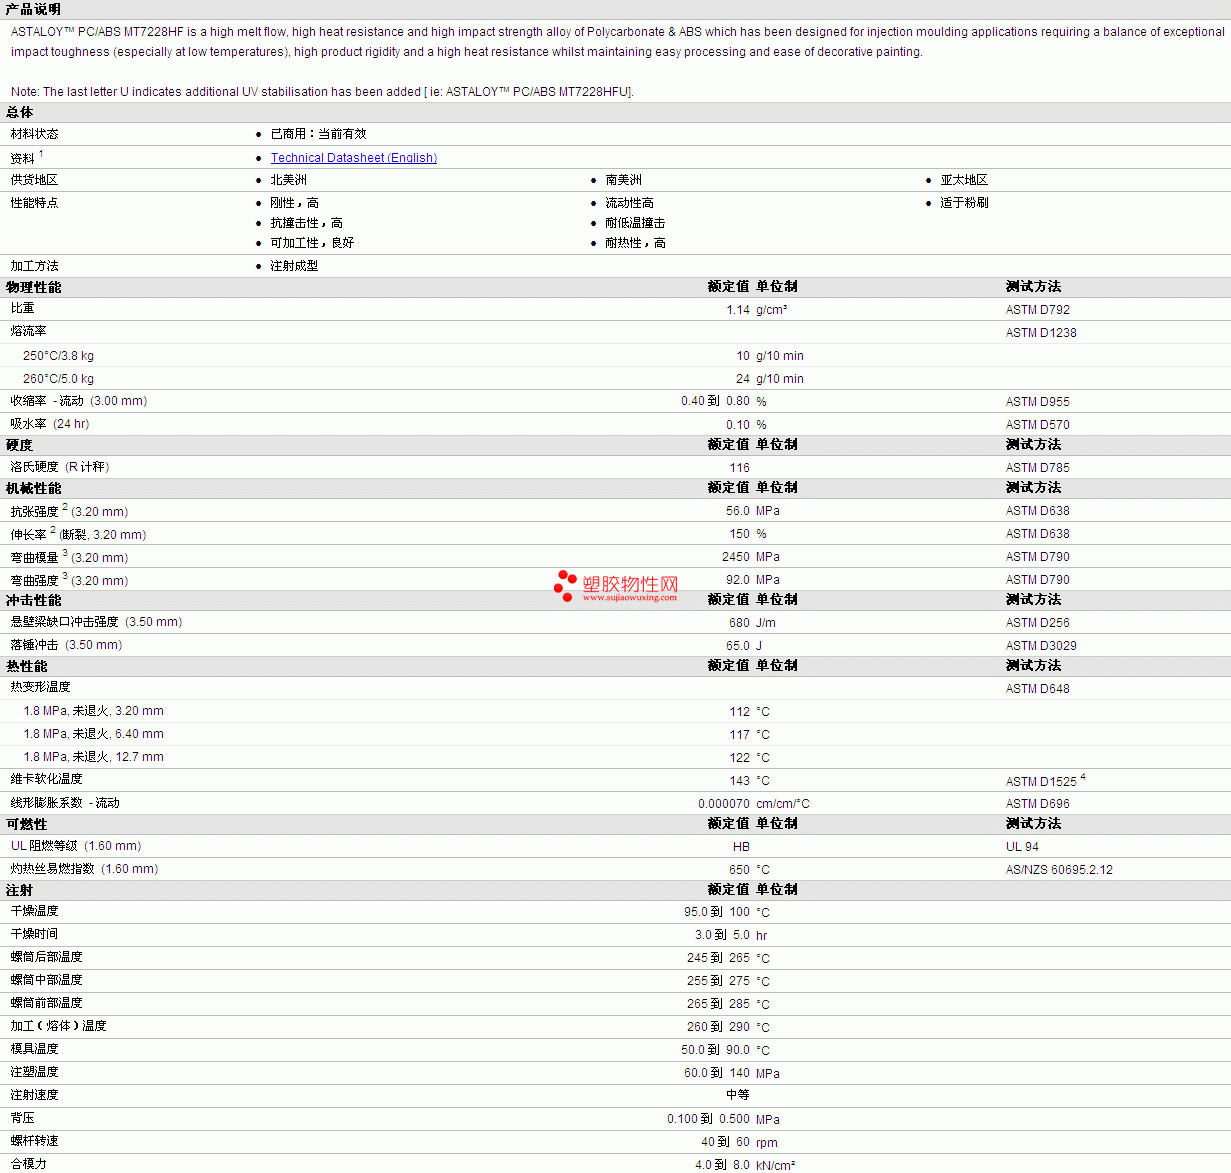Image resolution: width=1231 pixels, height=1173 pixels.
Task: Select the 螺筒后部温度 range 245 到 265
Action: (x=718, y=958)
